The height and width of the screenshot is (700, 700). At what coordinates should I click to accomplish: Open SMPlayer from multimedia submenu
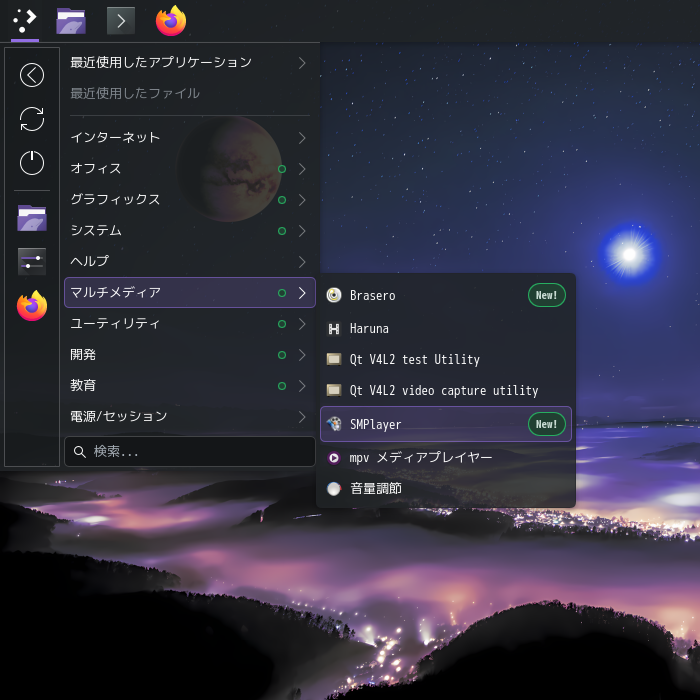pos(446,424)
